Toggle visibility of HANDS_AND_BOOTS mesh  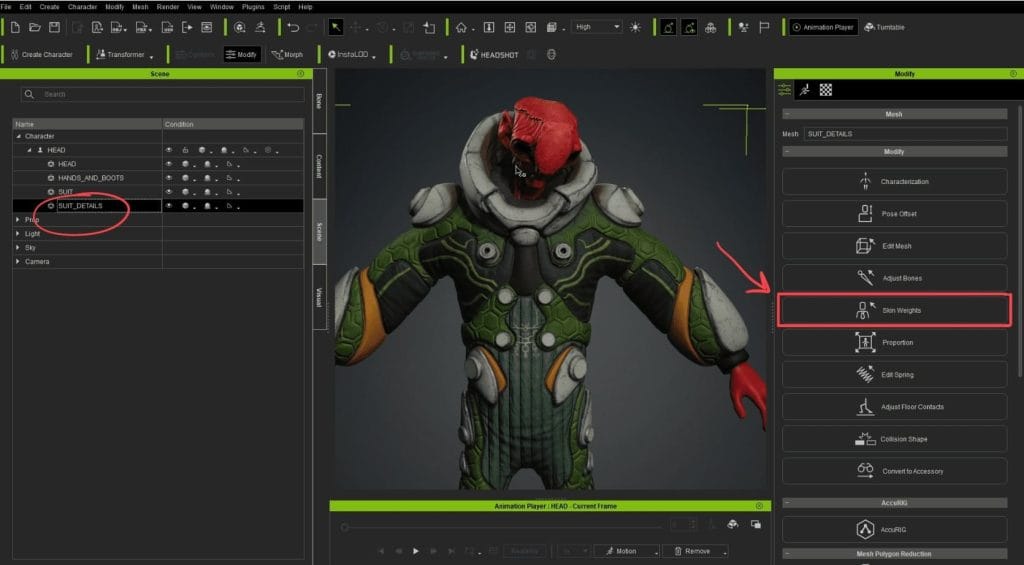(x=169, y=178)
